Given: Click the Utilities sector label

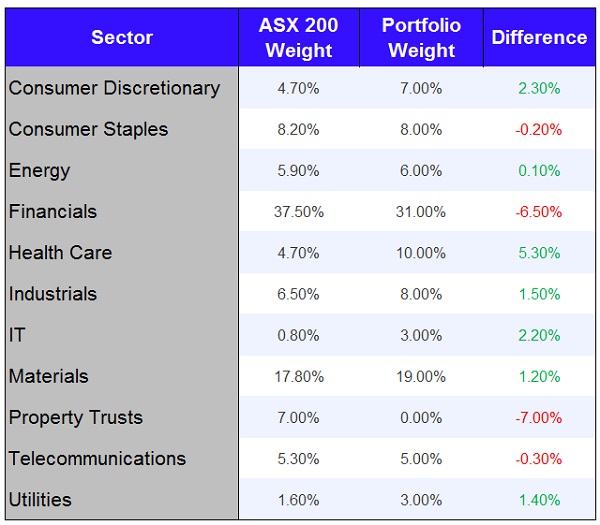Looking at the screenshot, I should [x=40, y=499].
